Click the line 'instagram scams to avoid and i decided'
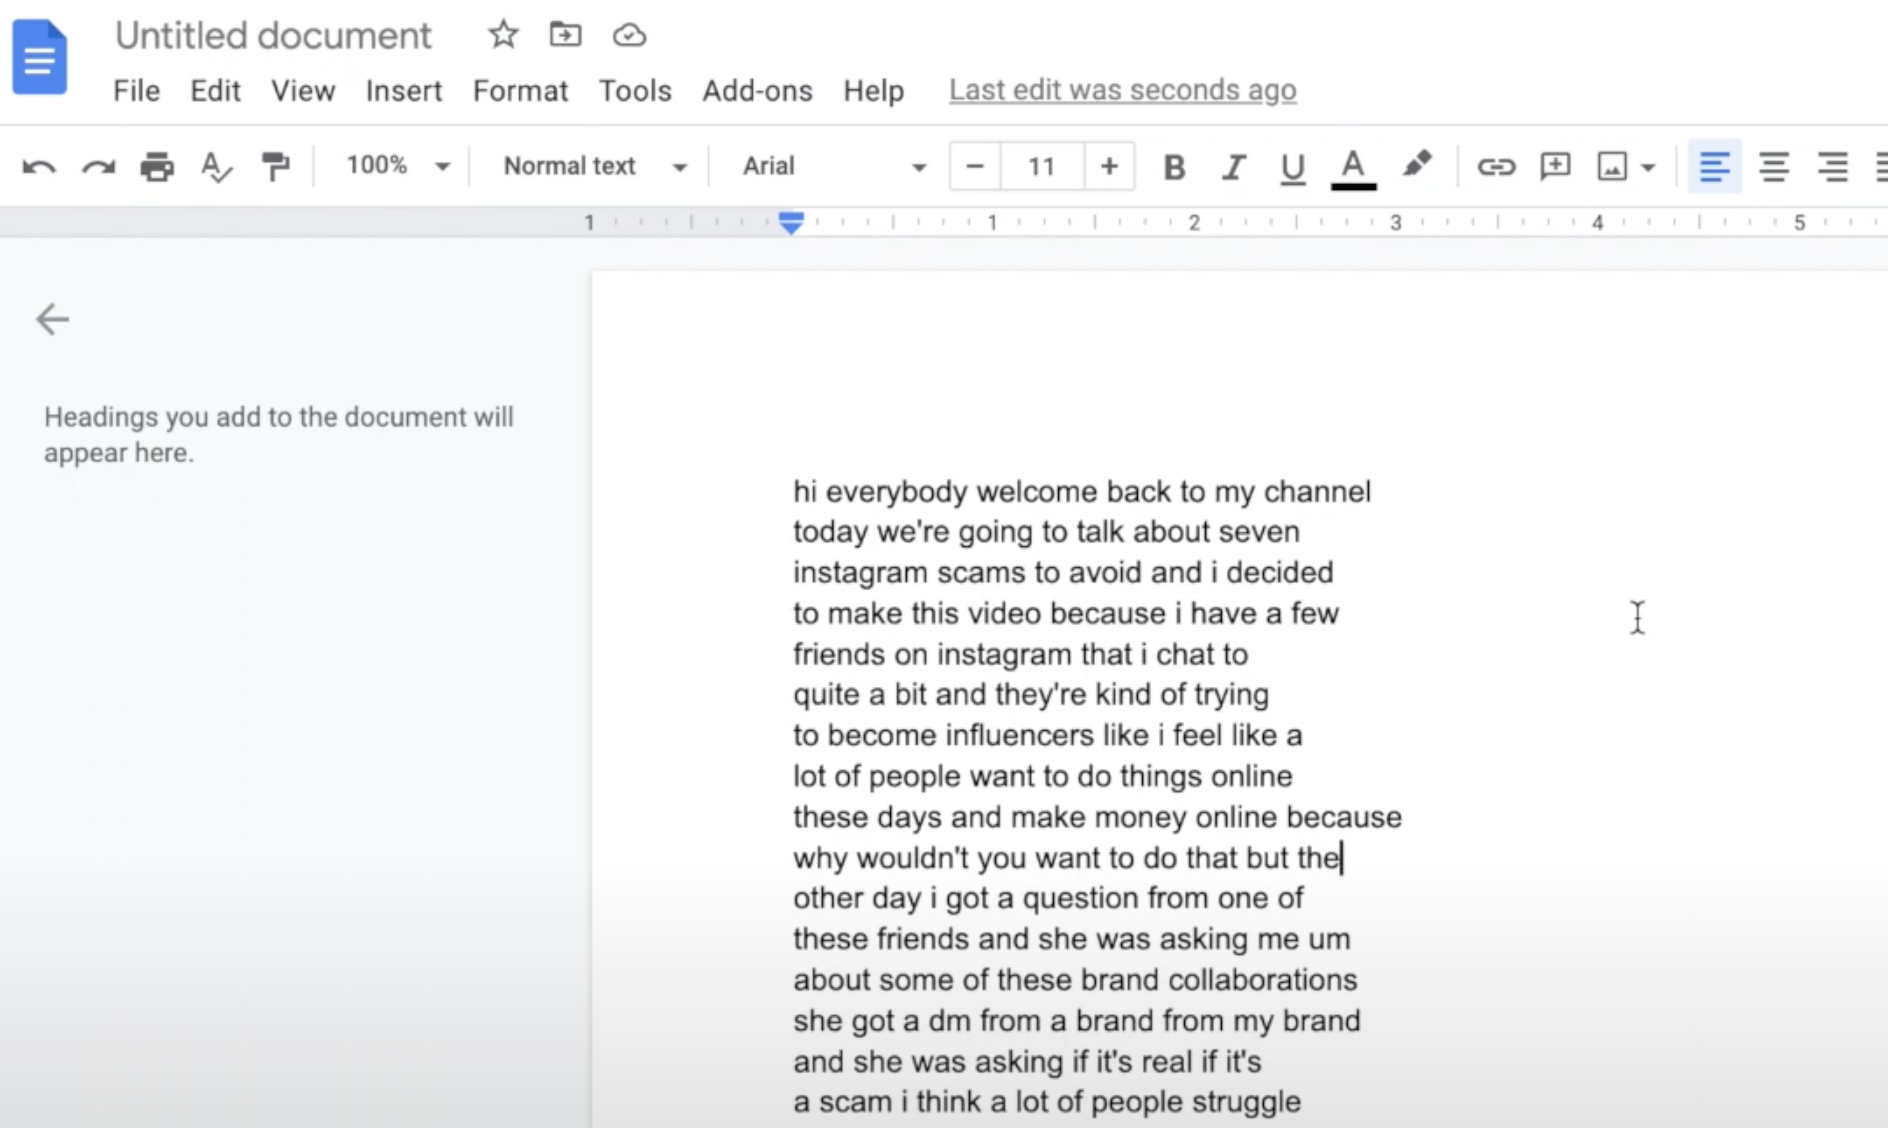The height and width of the screenshot is (1128, 1888). point(1063,572)
